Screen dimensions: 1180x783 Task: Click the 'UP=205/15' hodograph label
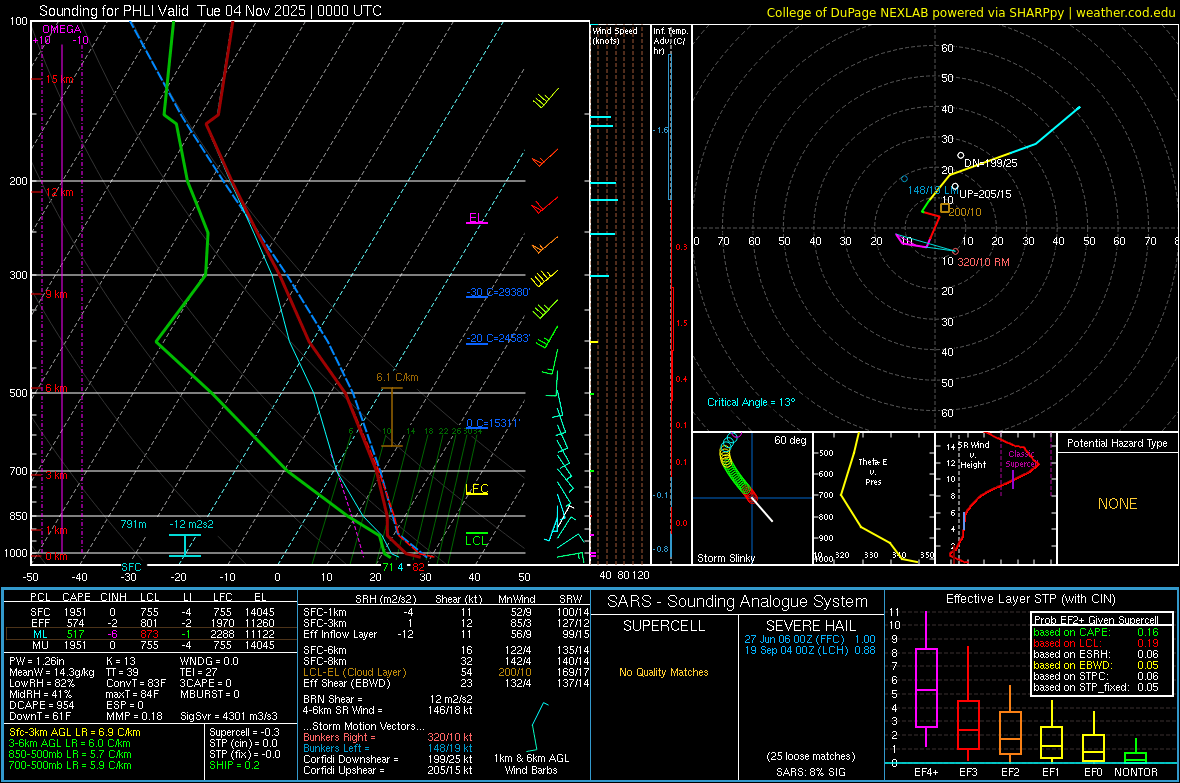click(985, 194)
